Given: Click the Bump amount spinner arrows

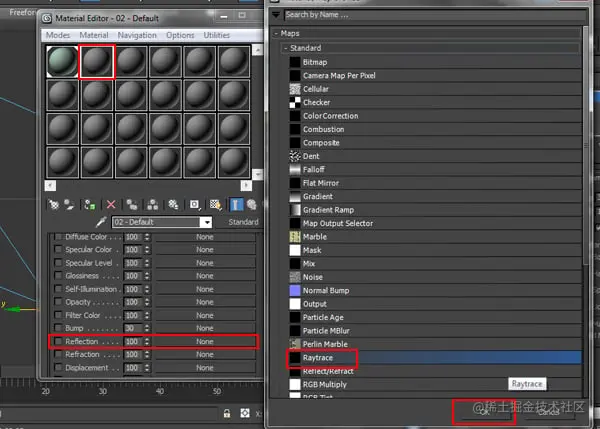Looking at the screenshot, I should (147, 328).
